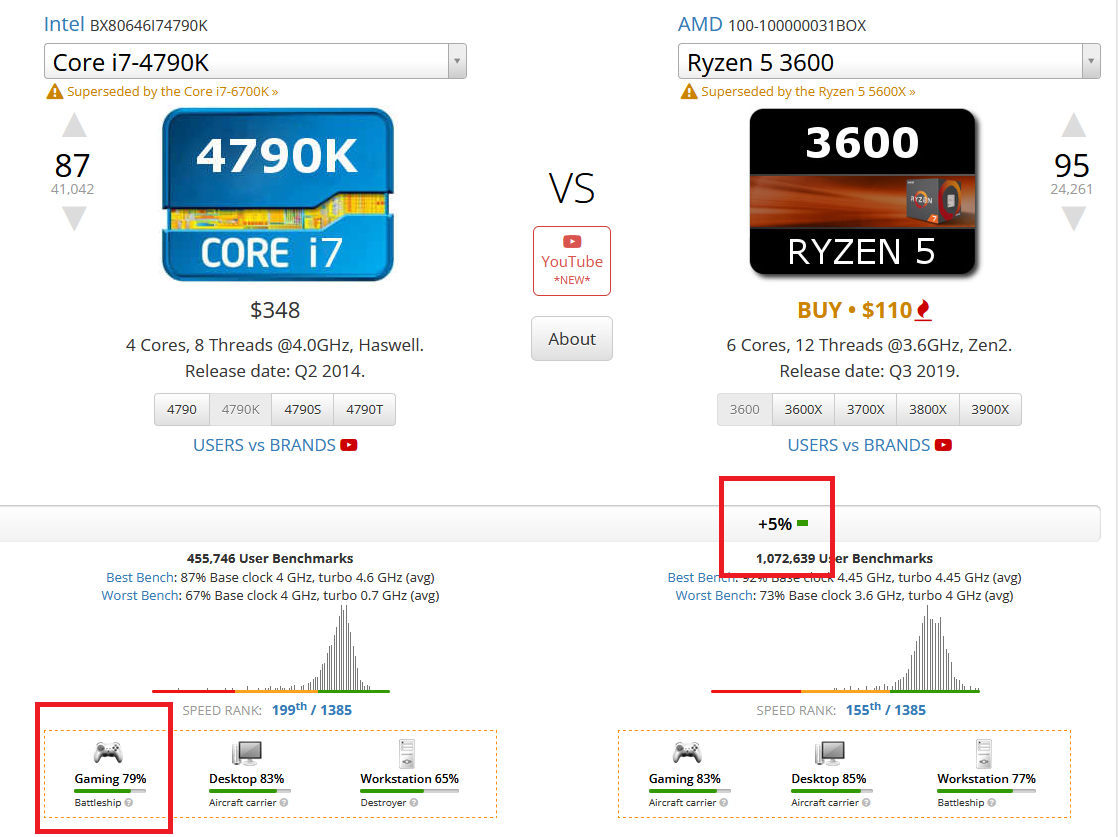Click the green +5% indicator bar
Viewport: 1118px width, 837px height.
click(800, 523)
